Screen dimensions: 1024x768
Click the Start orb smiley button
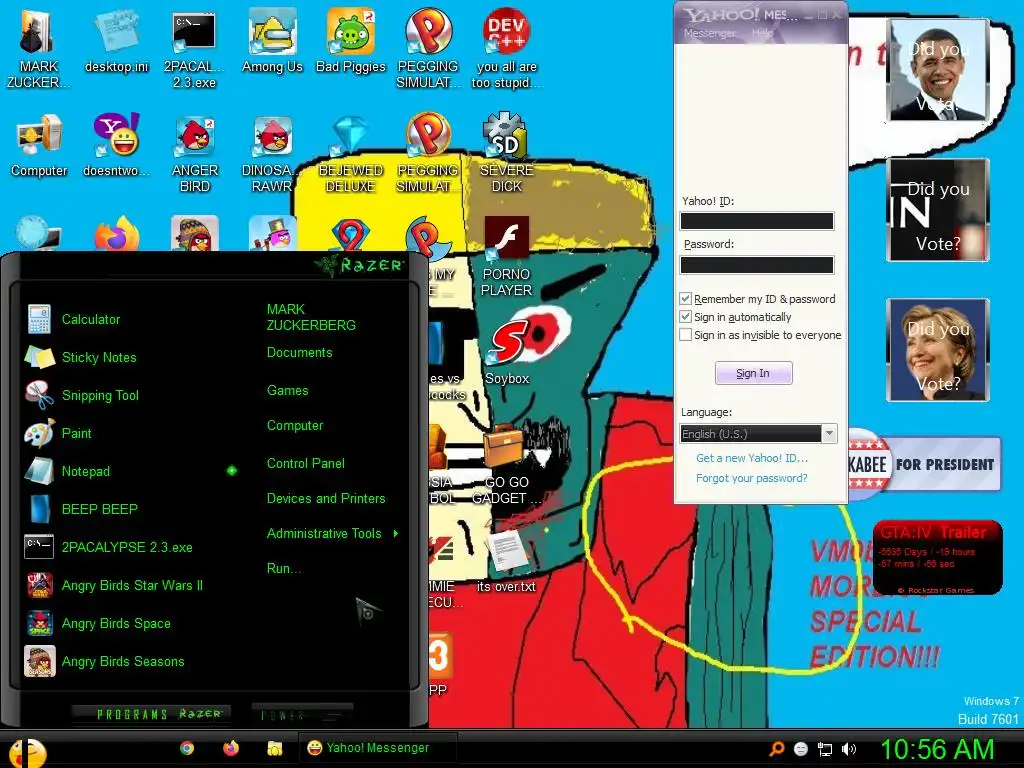[27, 752]
